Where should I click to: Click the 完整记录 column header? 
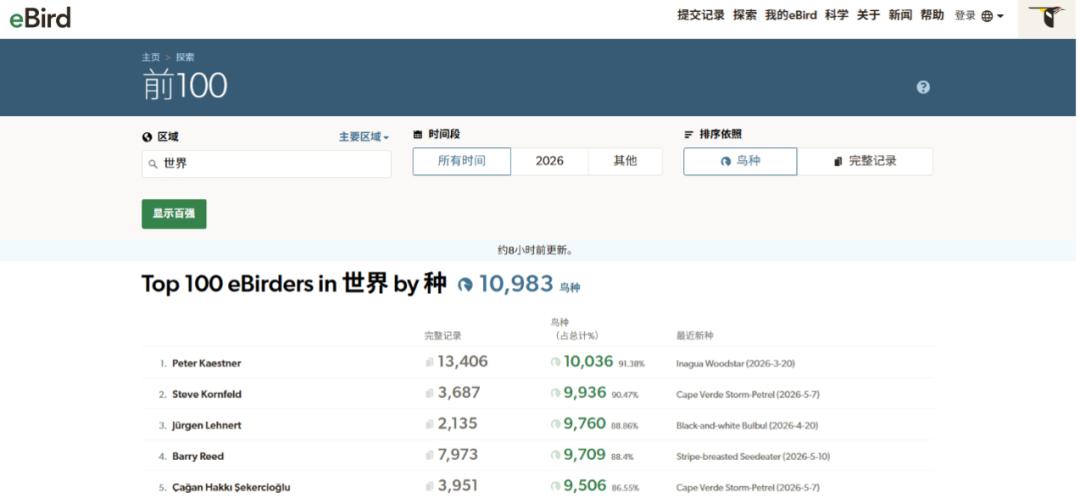click(443, 335)
